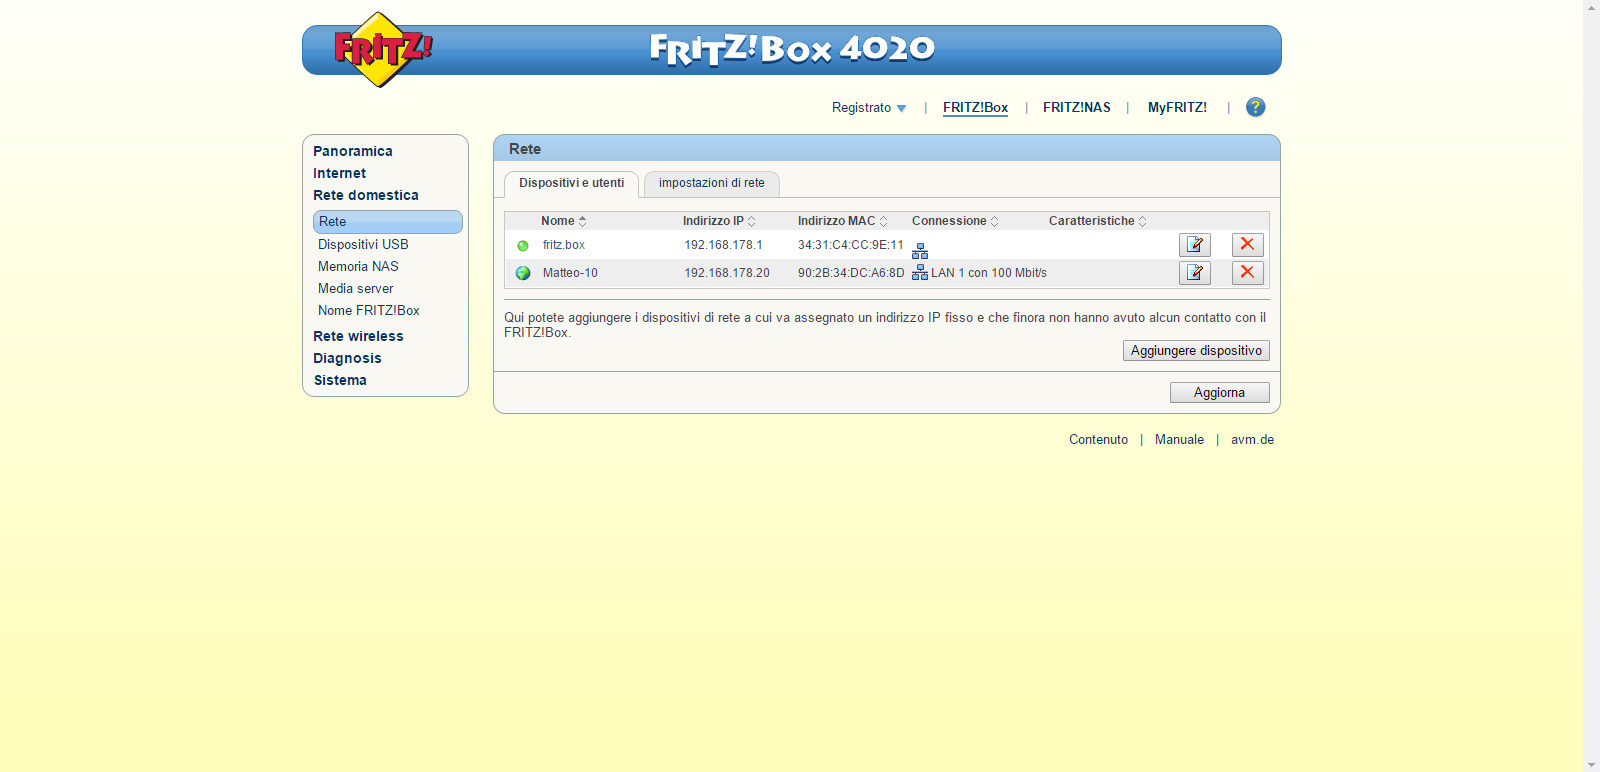
Task: Click the vertical page scrollbar
Action: (x=1591, y=386)
